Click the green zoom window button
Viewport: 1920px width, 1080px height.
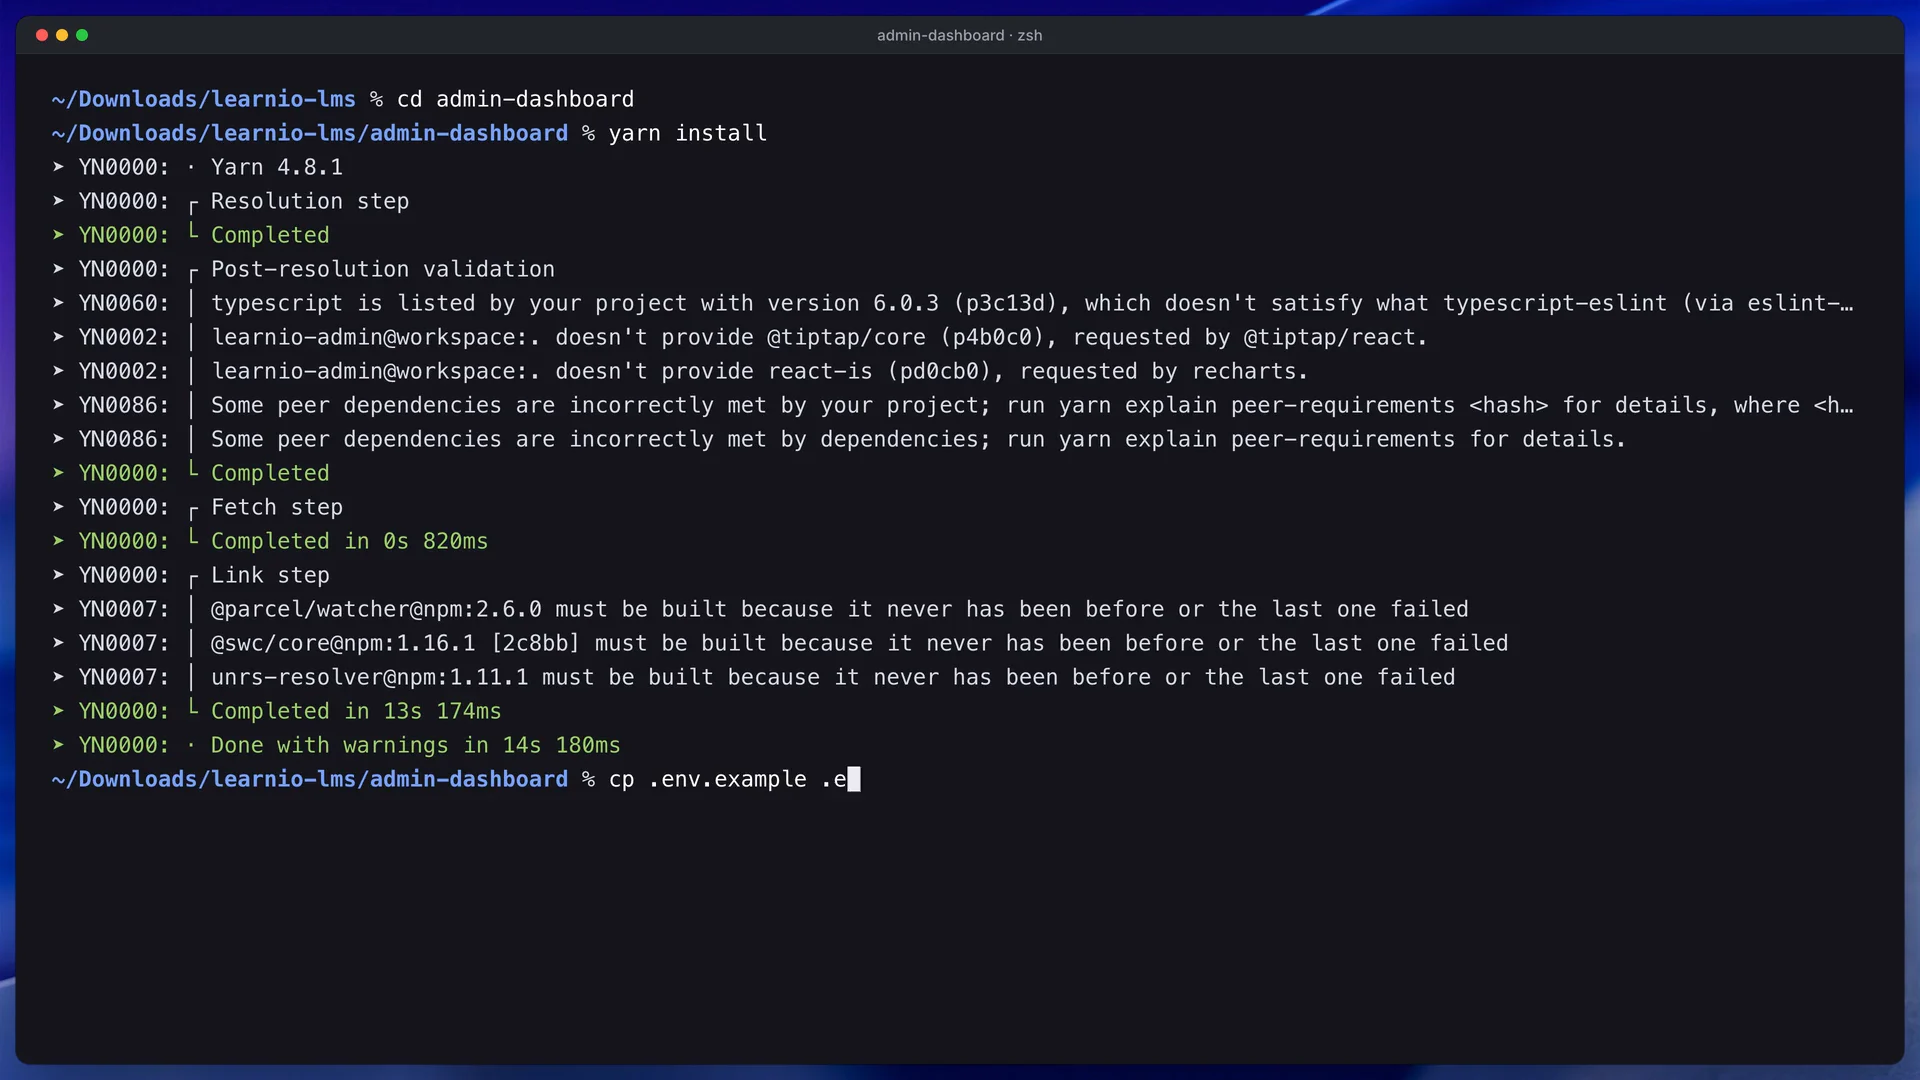pyautogui.click(x=82, y=35)
